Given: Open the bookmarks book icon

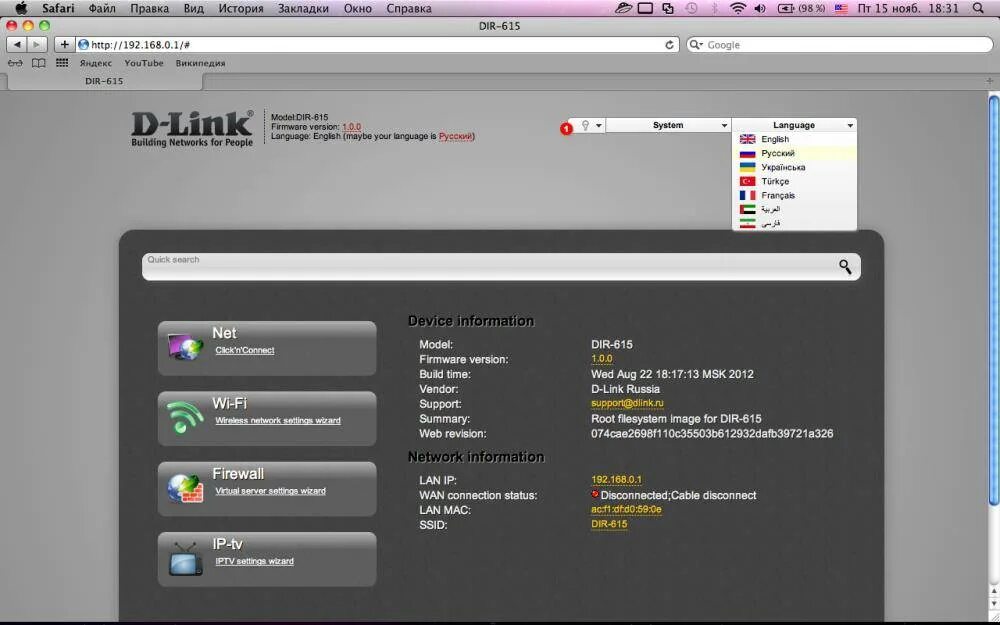Looking at the screenshot, I should click(39, 63).
